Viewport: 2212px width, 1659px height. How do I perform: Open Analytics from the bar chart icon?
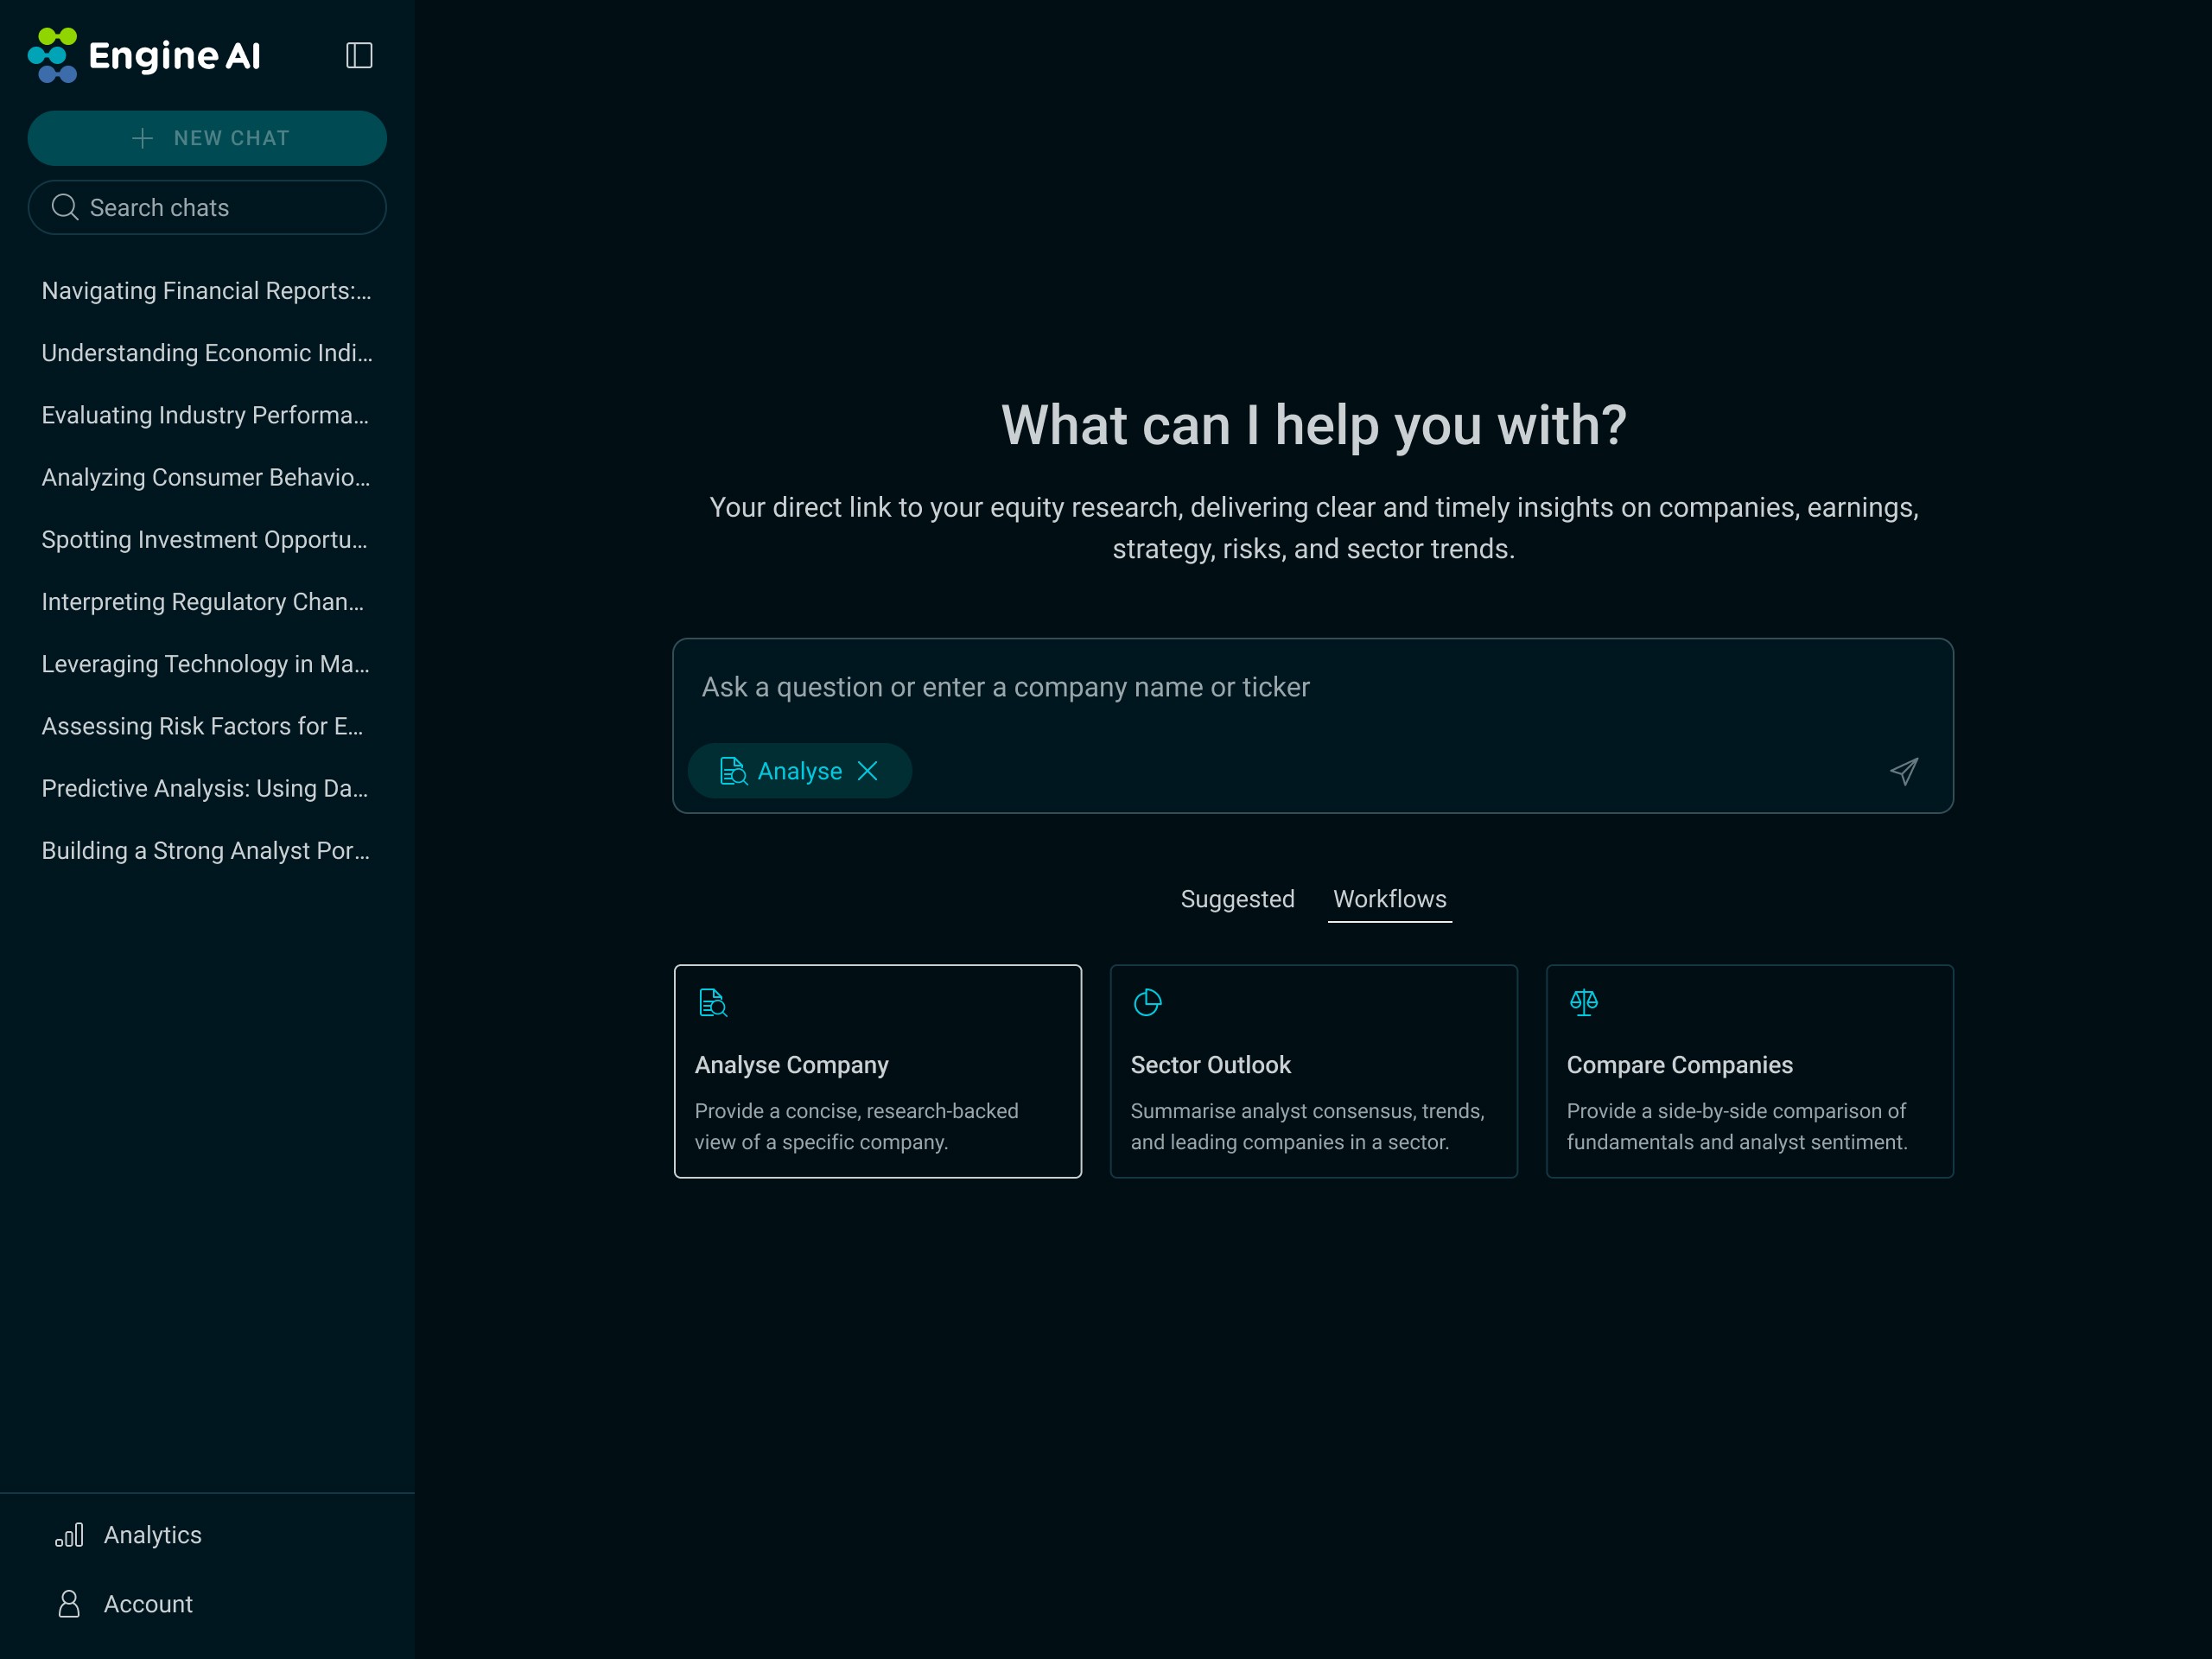(69, 1535)
